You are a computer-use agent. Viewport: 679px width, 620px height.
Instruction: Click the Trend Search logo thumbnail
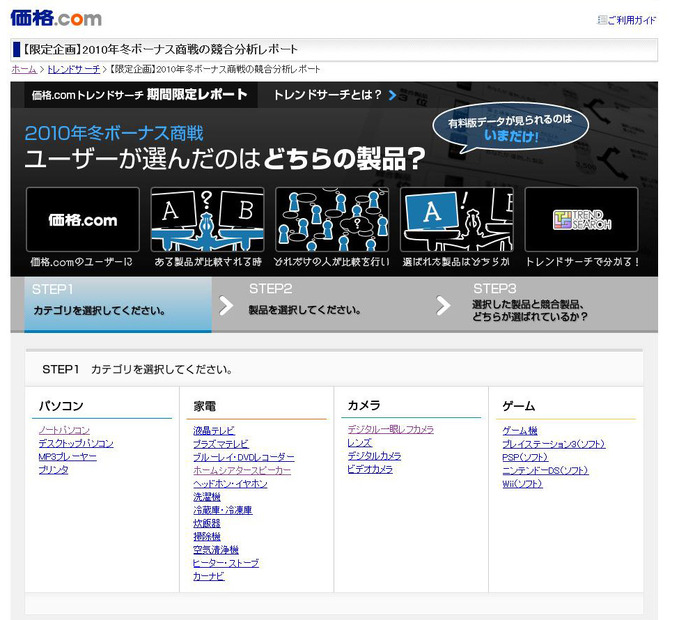click(x=582, y=220)
